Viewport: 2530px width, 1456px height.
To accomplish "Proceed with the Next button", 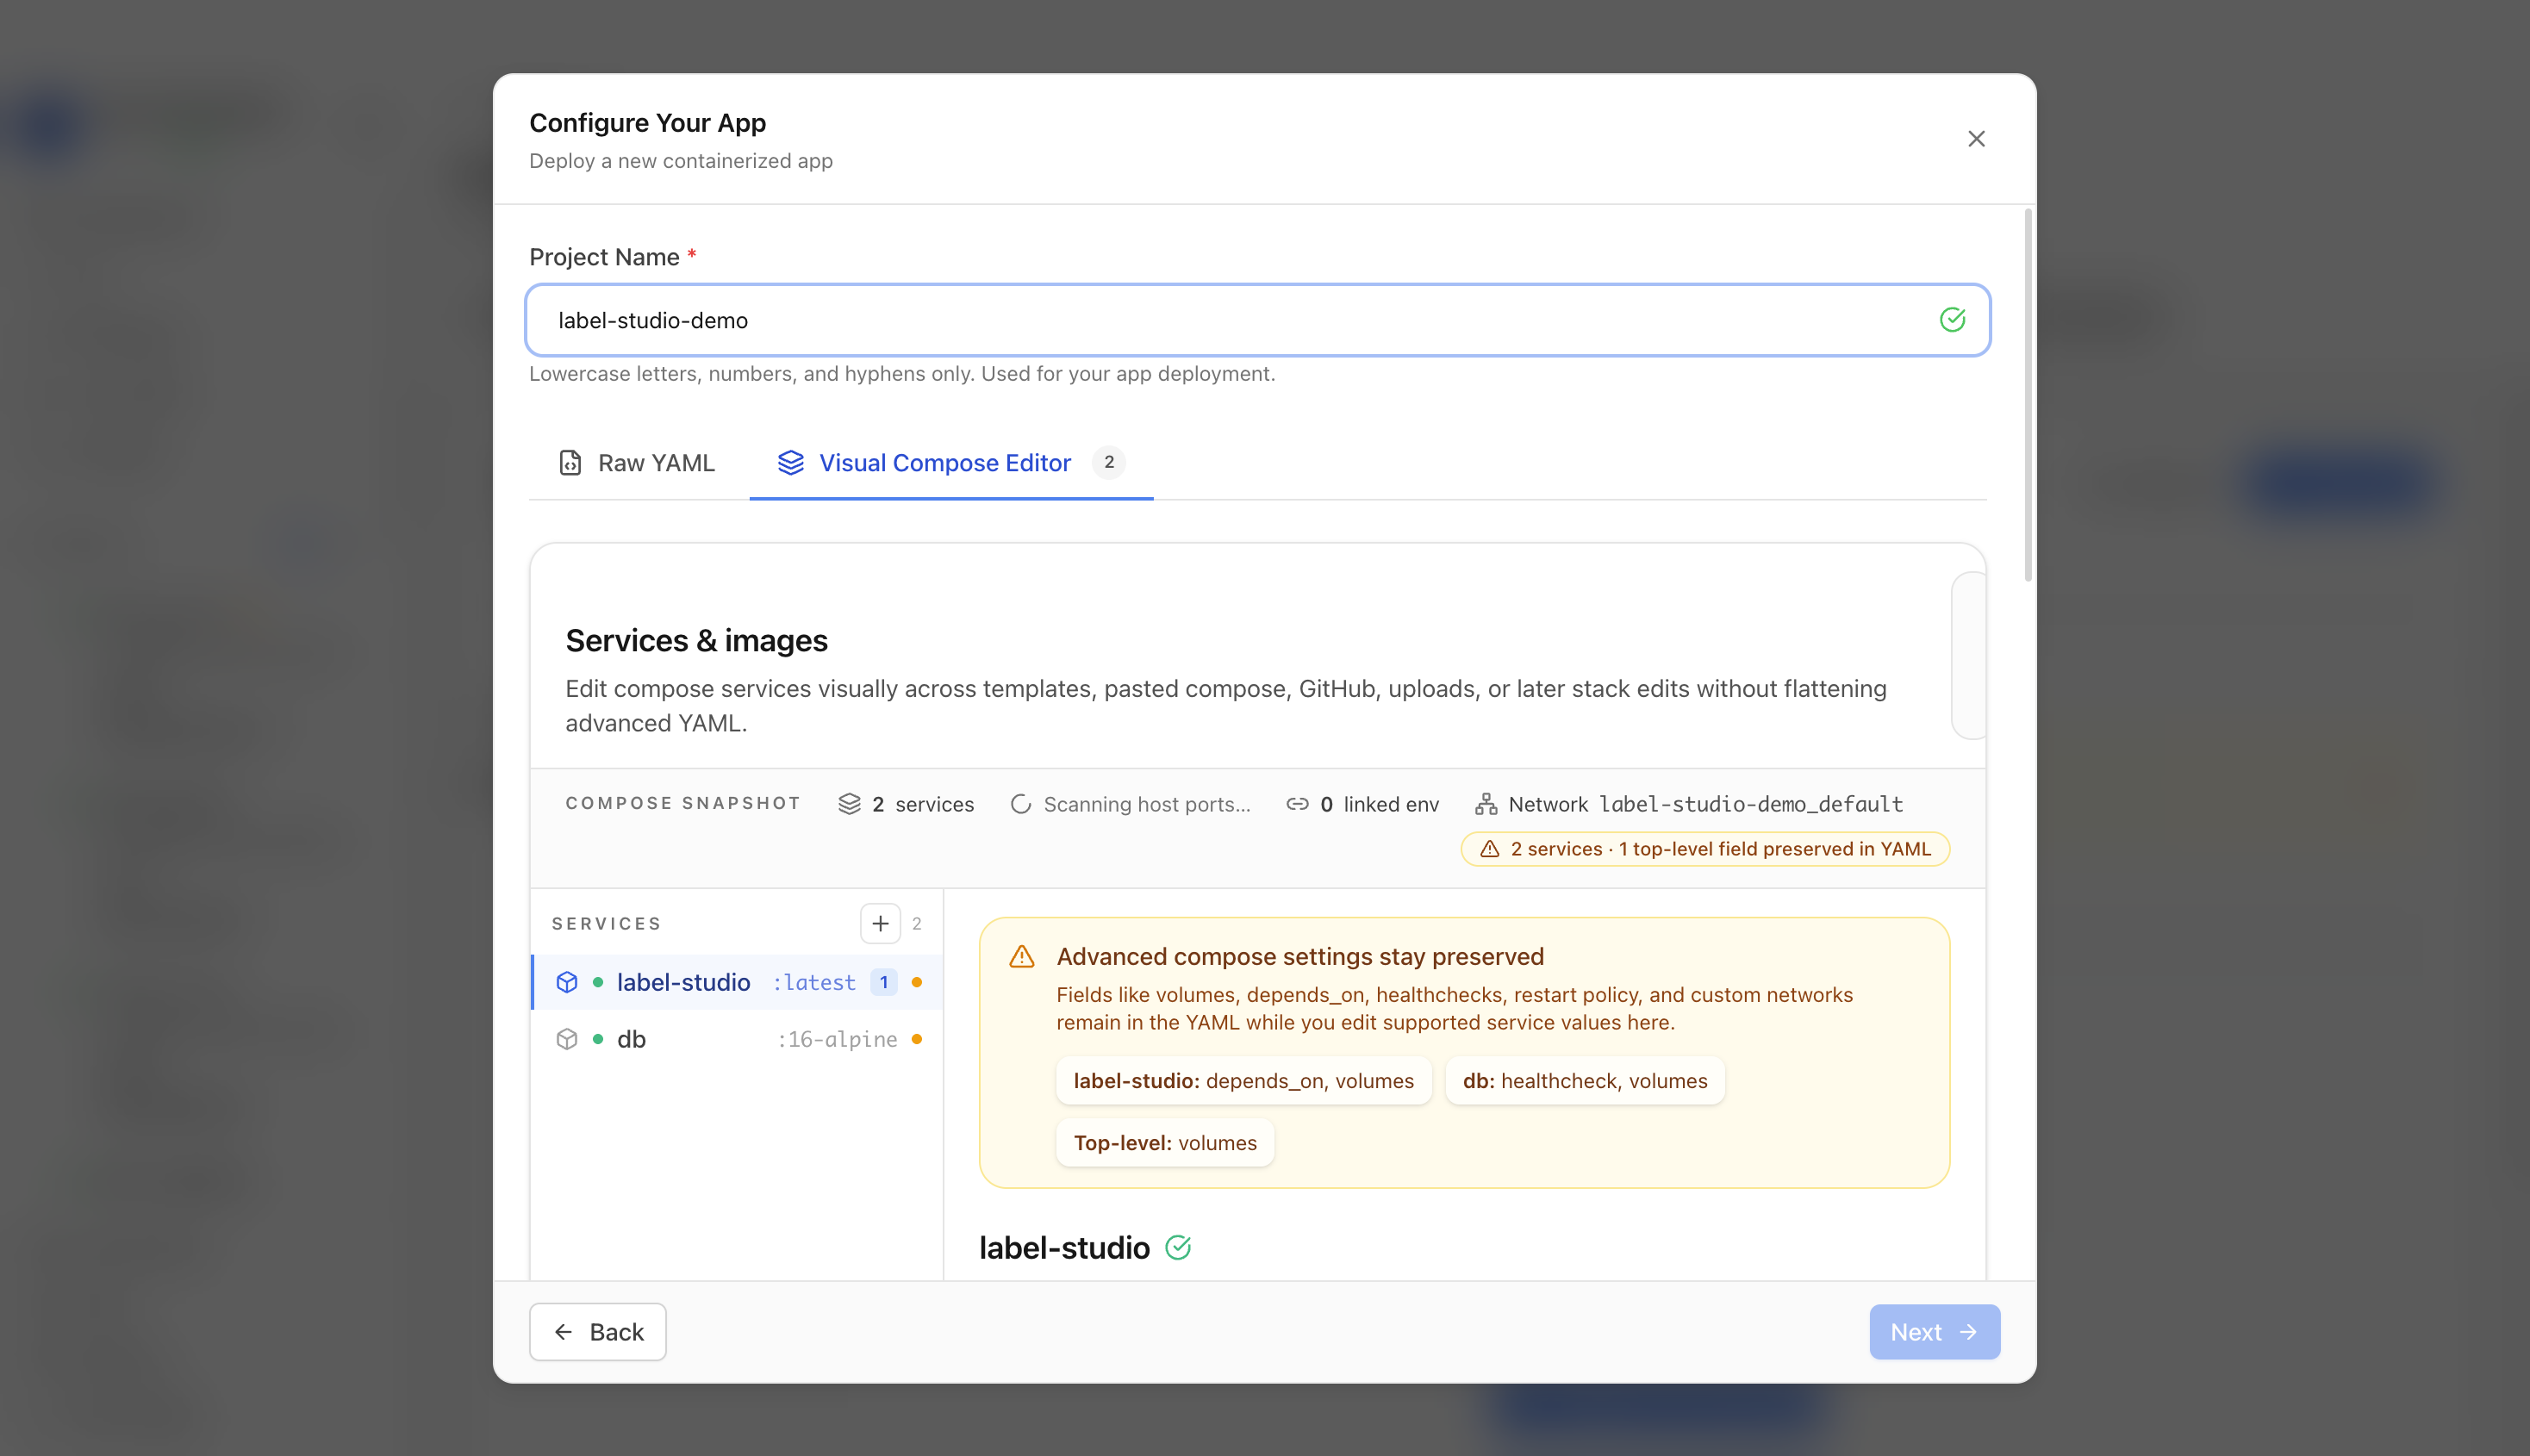I will click(x=1934, y=1332).
